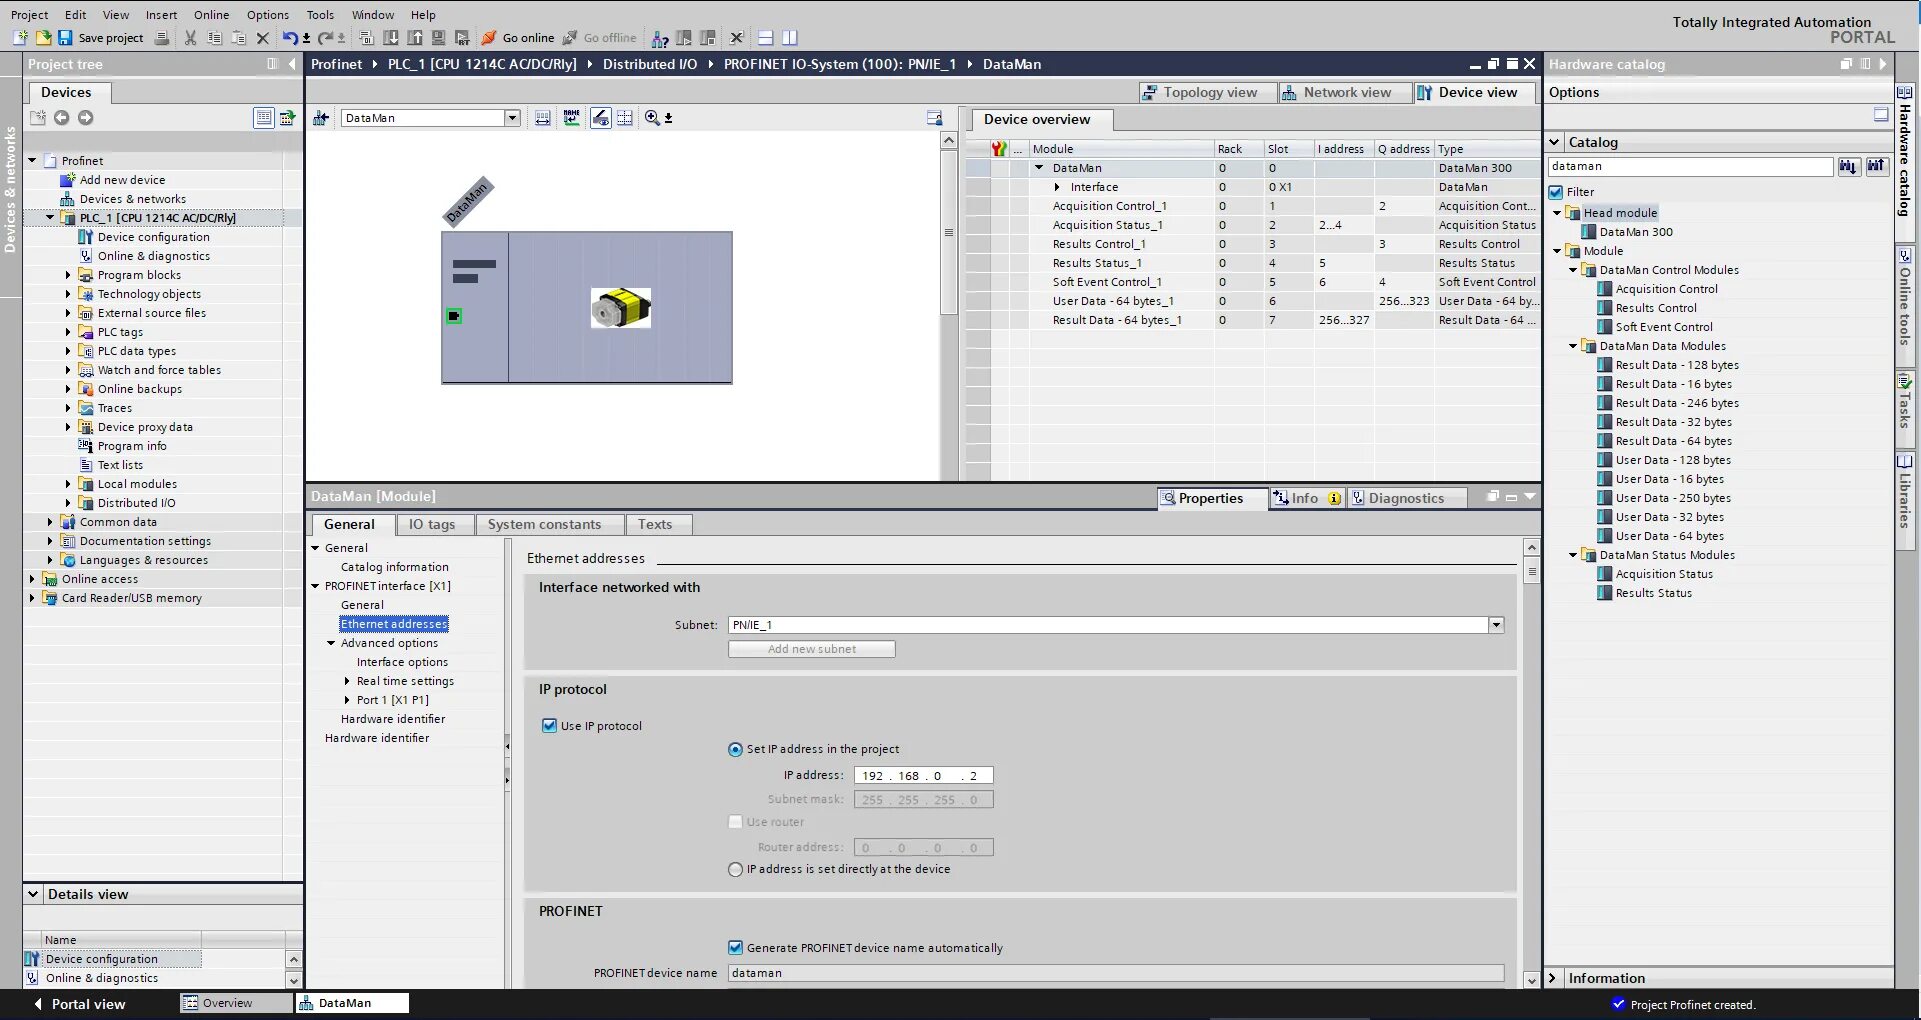Uncheck Use IP protocol checkbox
Screen dimensions: 1921x1020
point(549,726)
